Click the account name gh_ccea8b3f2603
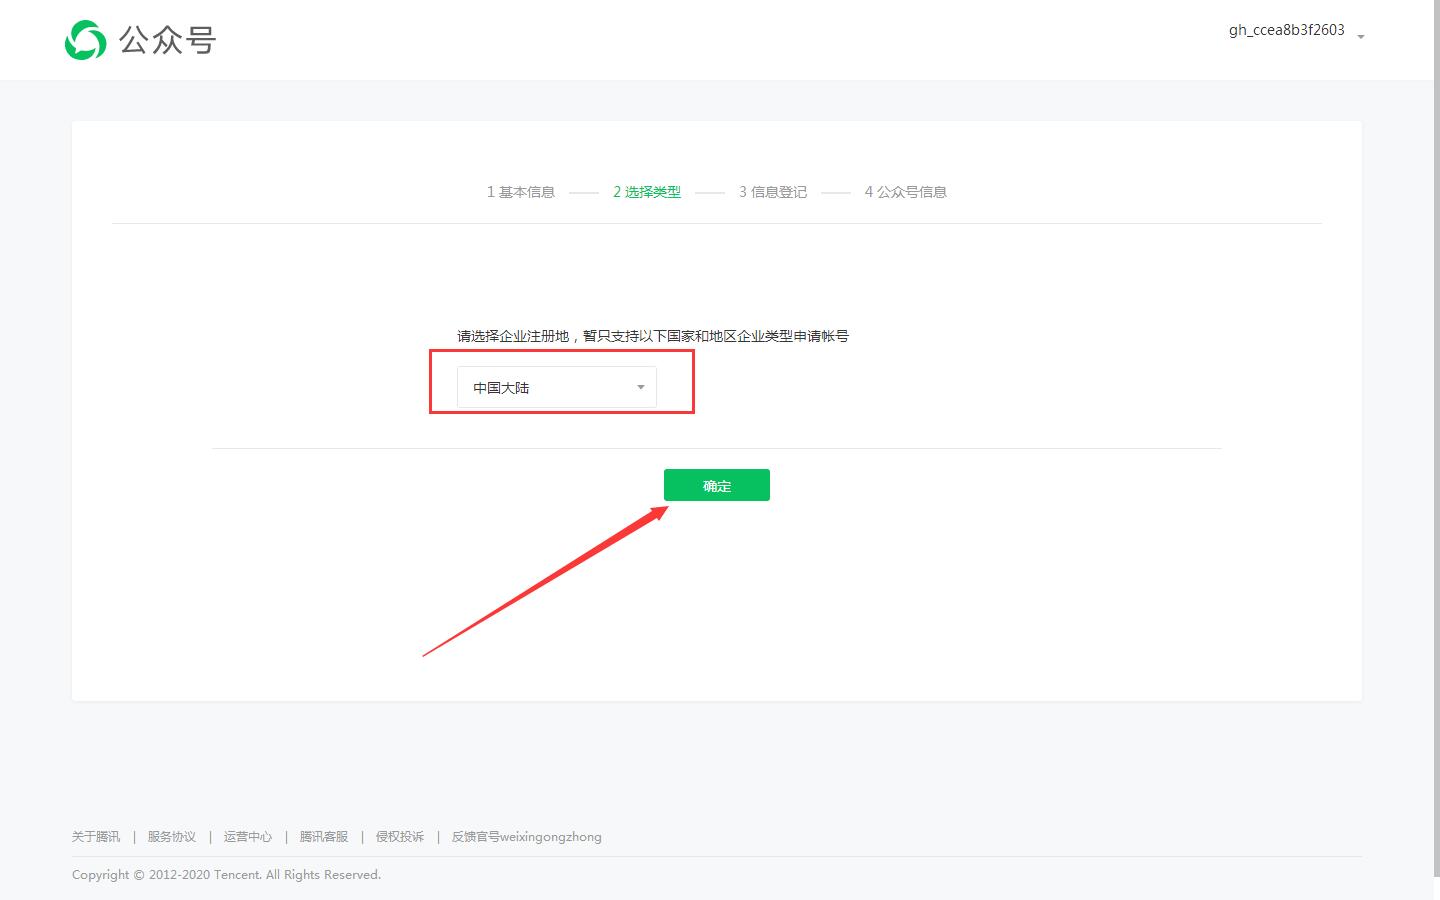This screenshot has height=900, width=1440. click(x=1286, y=30)
